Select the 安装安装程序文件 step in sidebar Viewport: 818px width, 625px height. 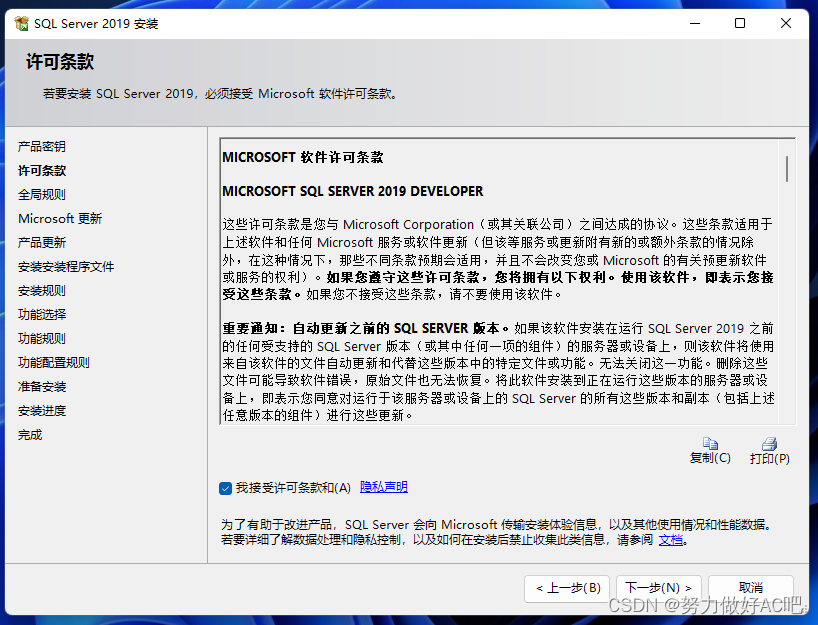pos(66,267)
